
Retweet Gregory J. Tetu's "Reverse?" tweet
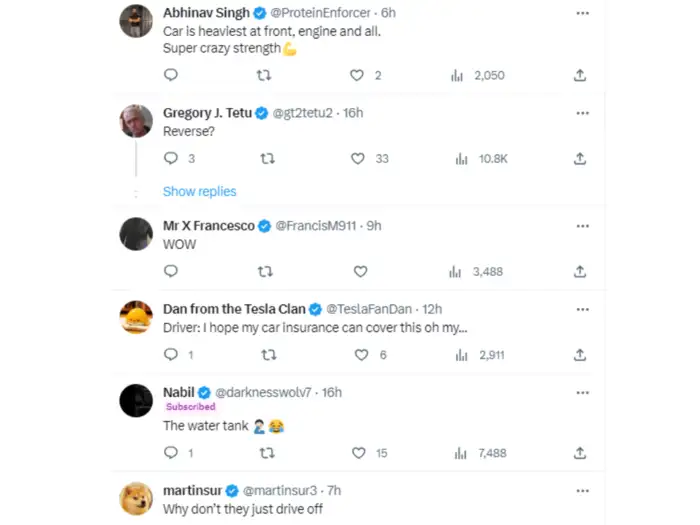[x=266, y=158]
